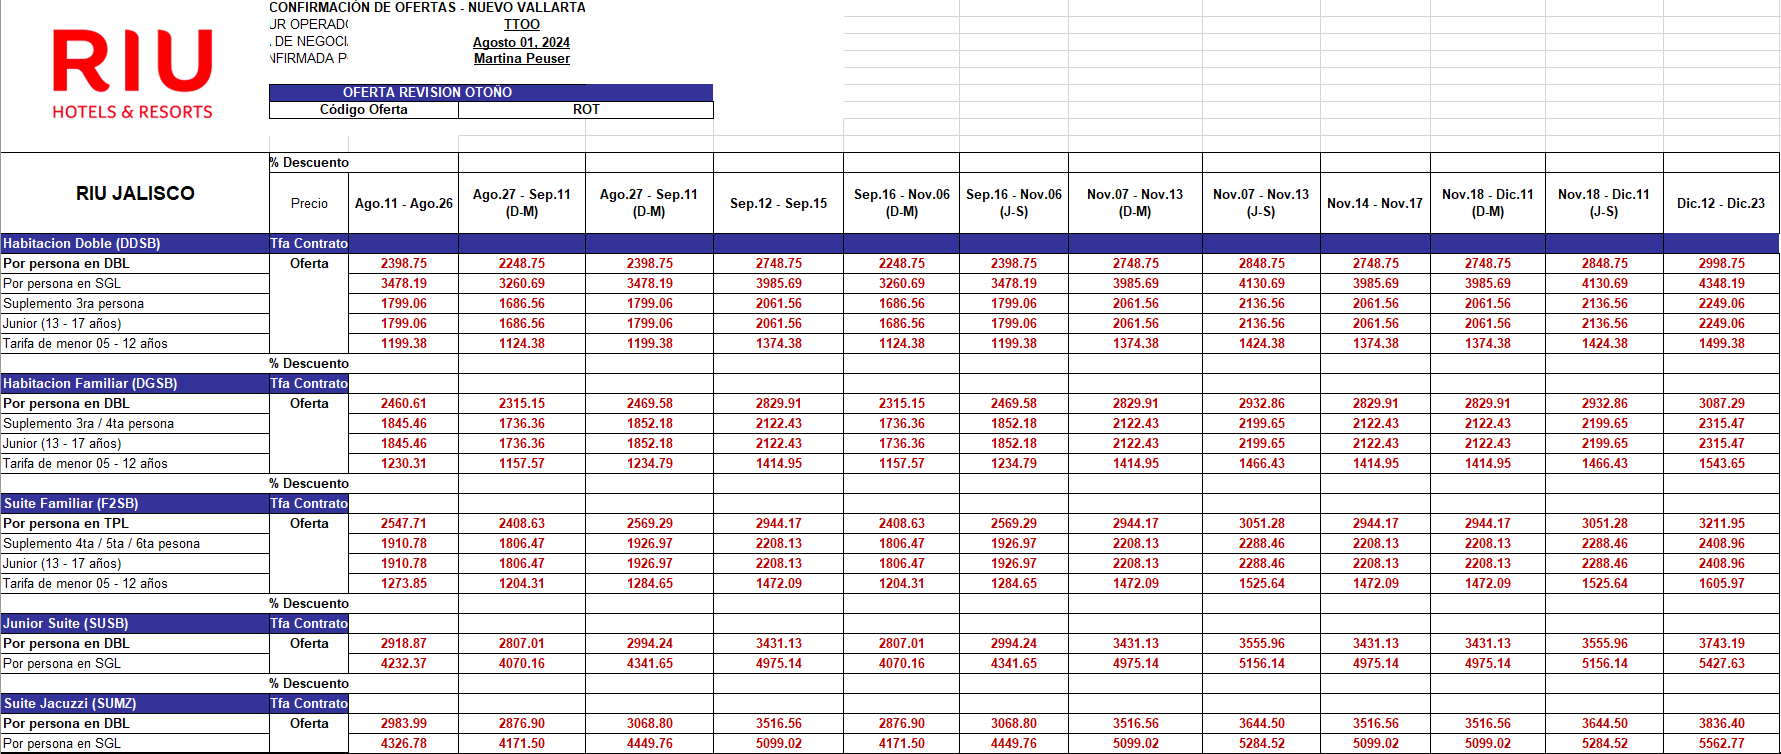Select the Nov.07 - Nov.13 (J-S) header
Screen dimensions: 1781x754
coord(1261,203)
